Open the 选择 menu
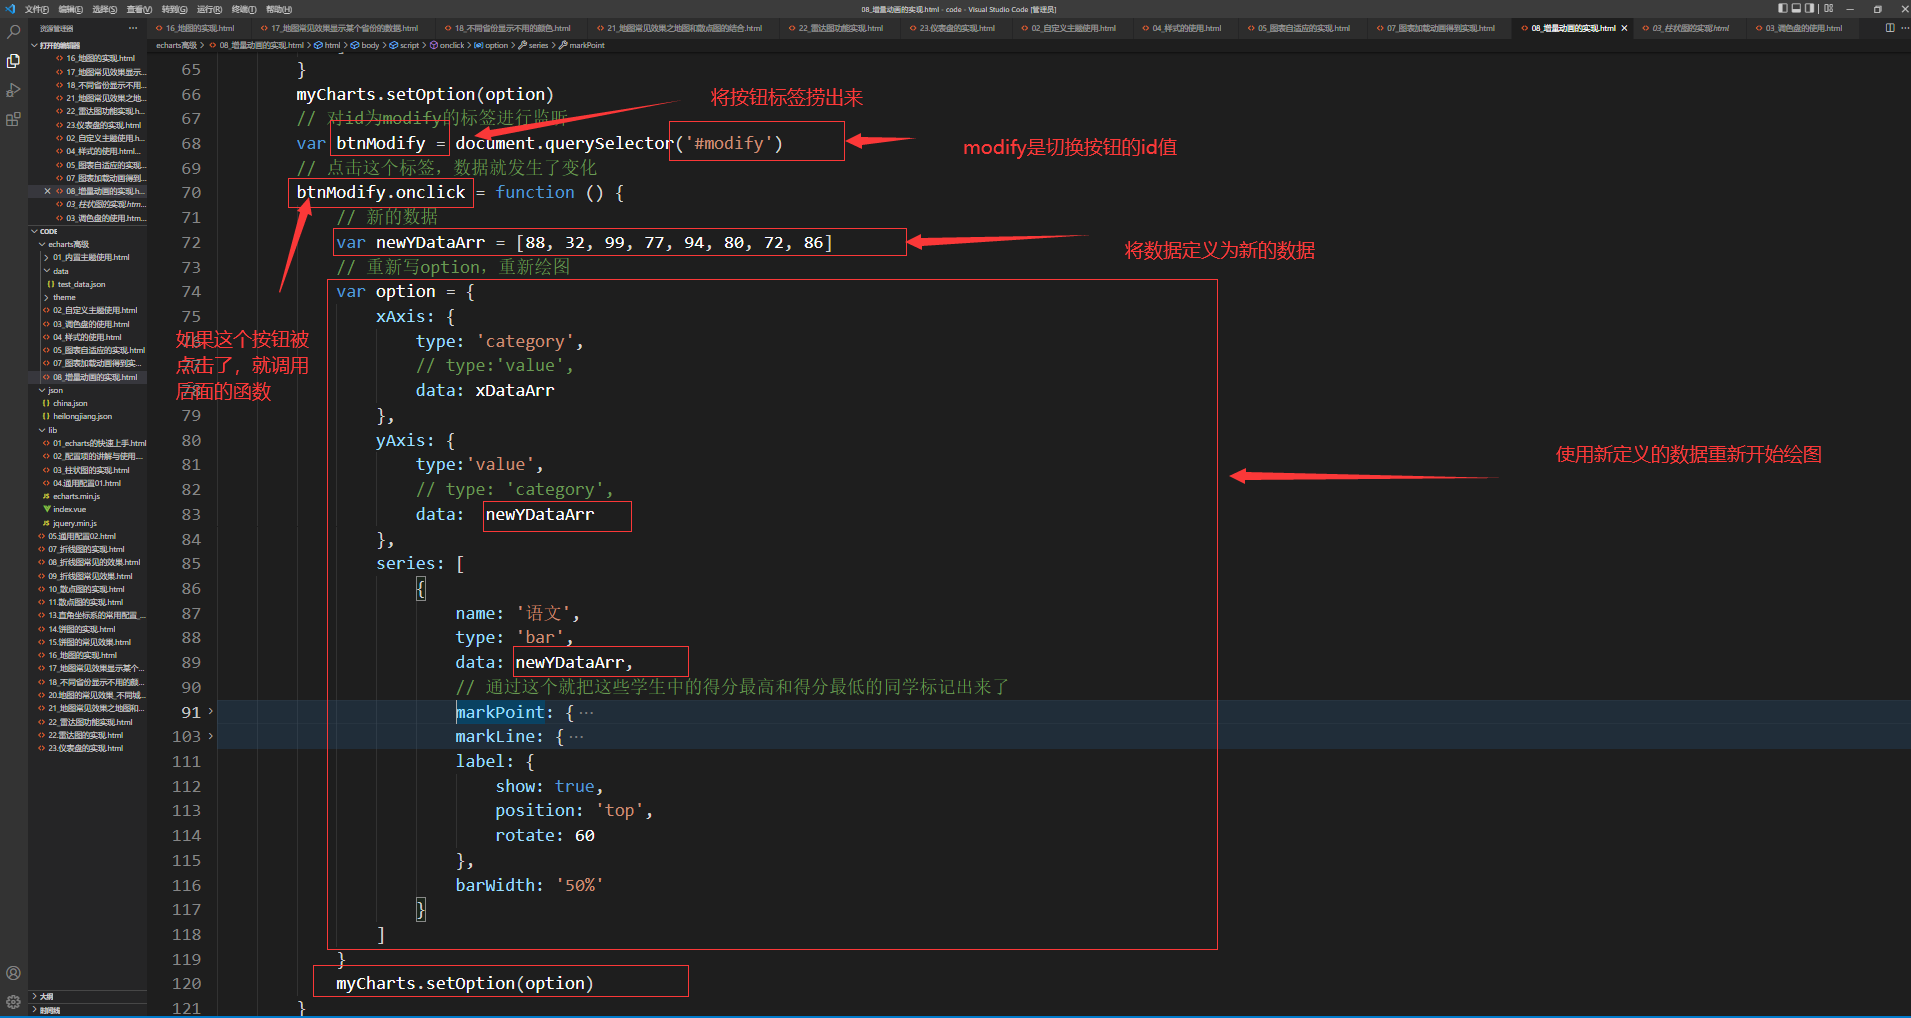 [x=105, y=9]
